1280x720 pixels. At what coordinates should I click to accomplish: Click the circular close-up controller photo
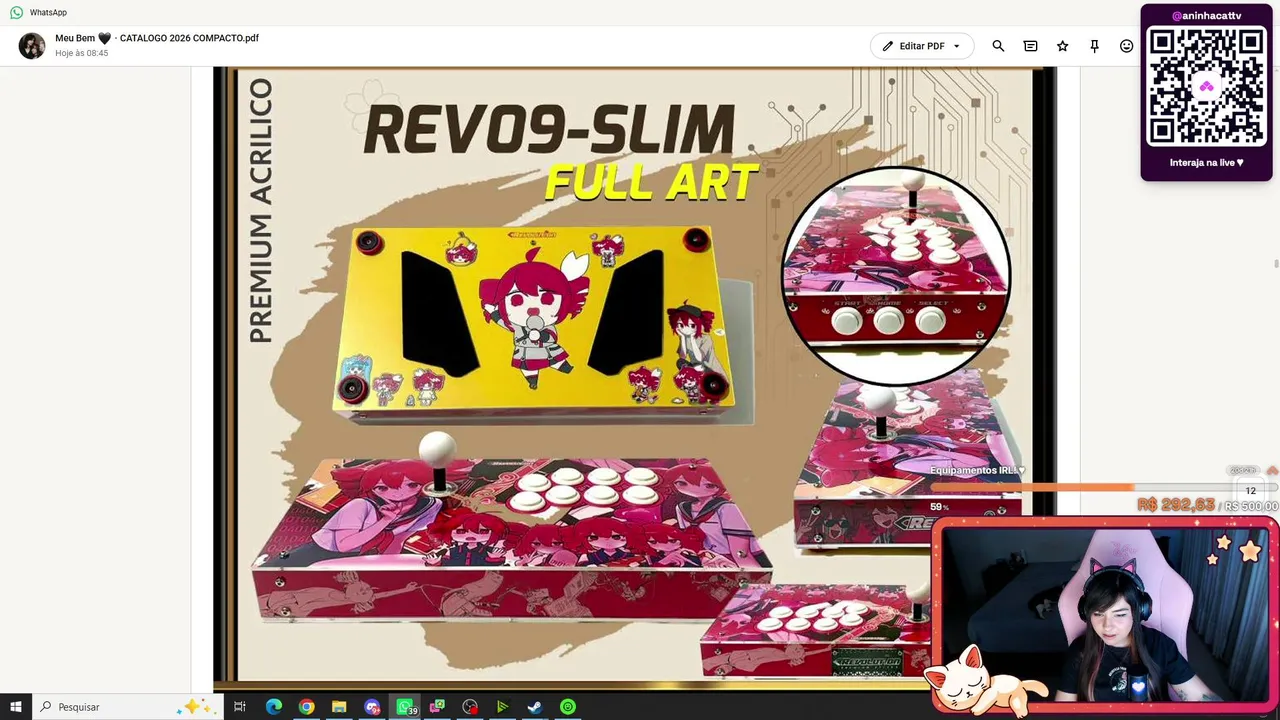(896, 276)
